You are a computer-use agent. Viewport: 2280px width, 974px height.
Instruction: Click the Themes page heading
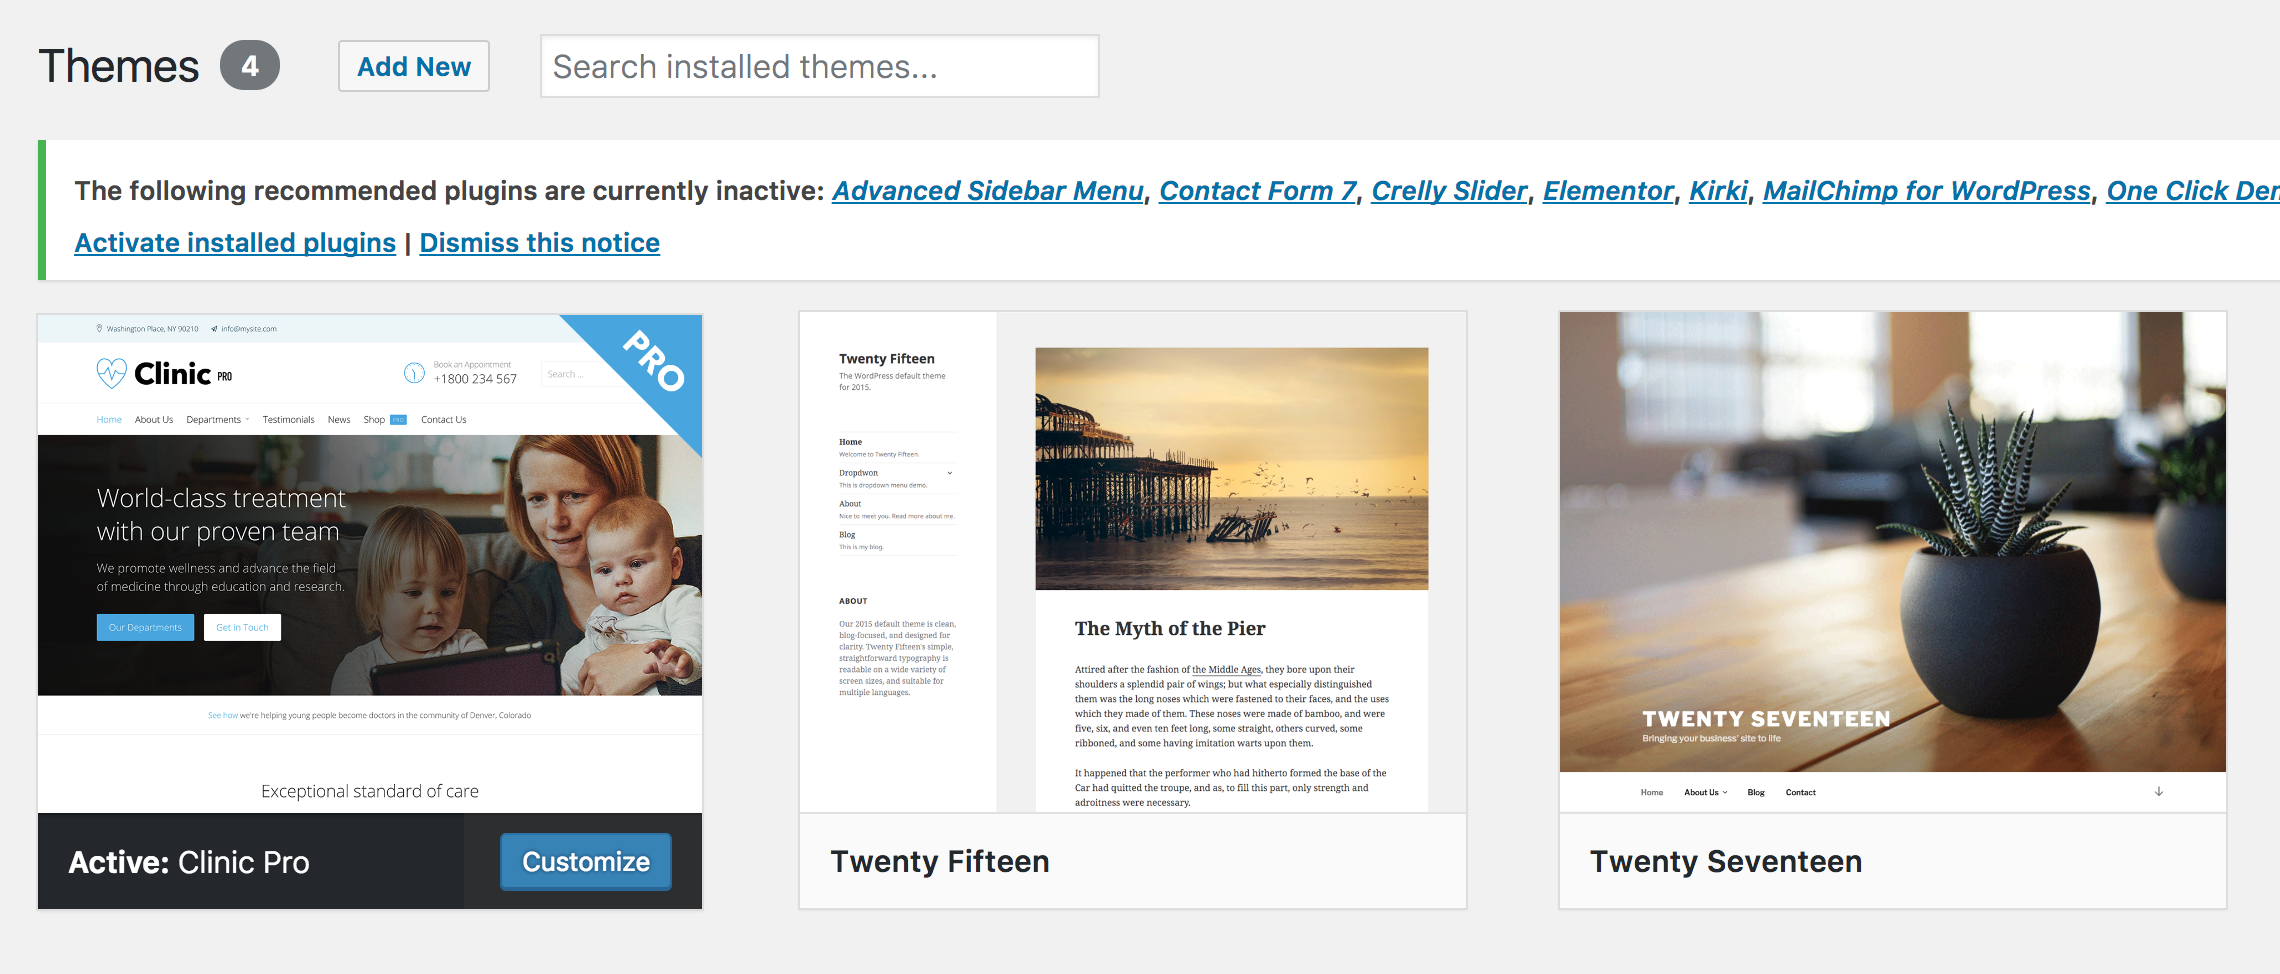coord(119,66)
